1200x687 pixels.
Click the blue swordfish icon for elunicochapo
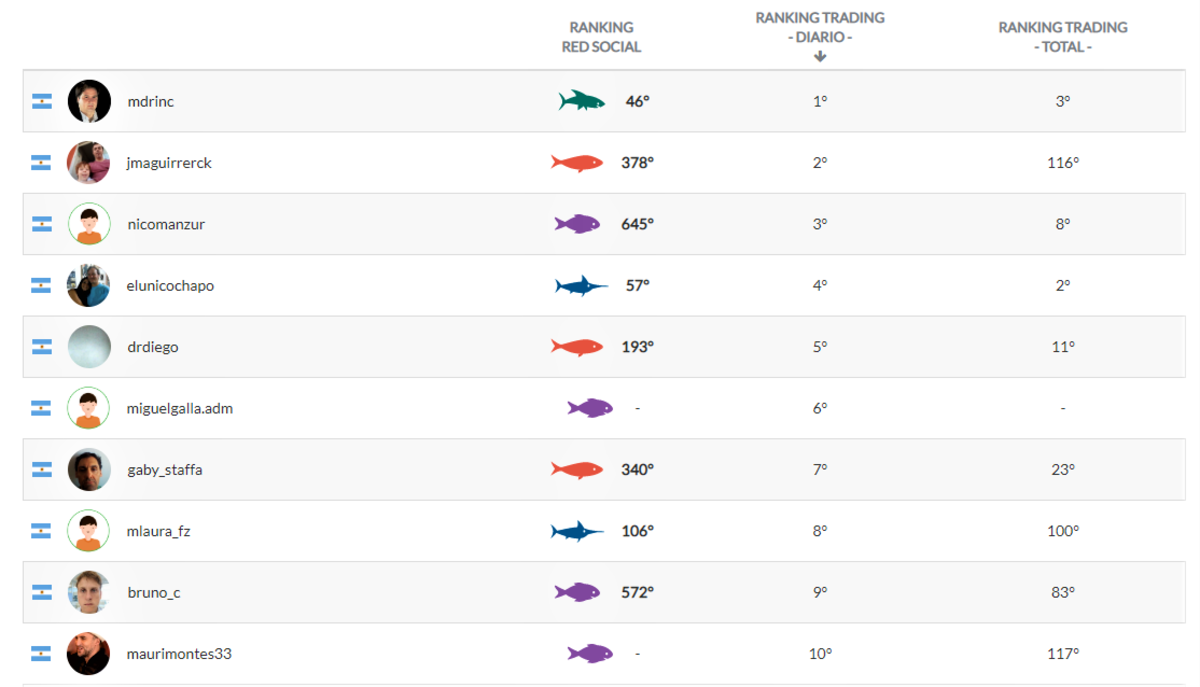click(581, 286)
